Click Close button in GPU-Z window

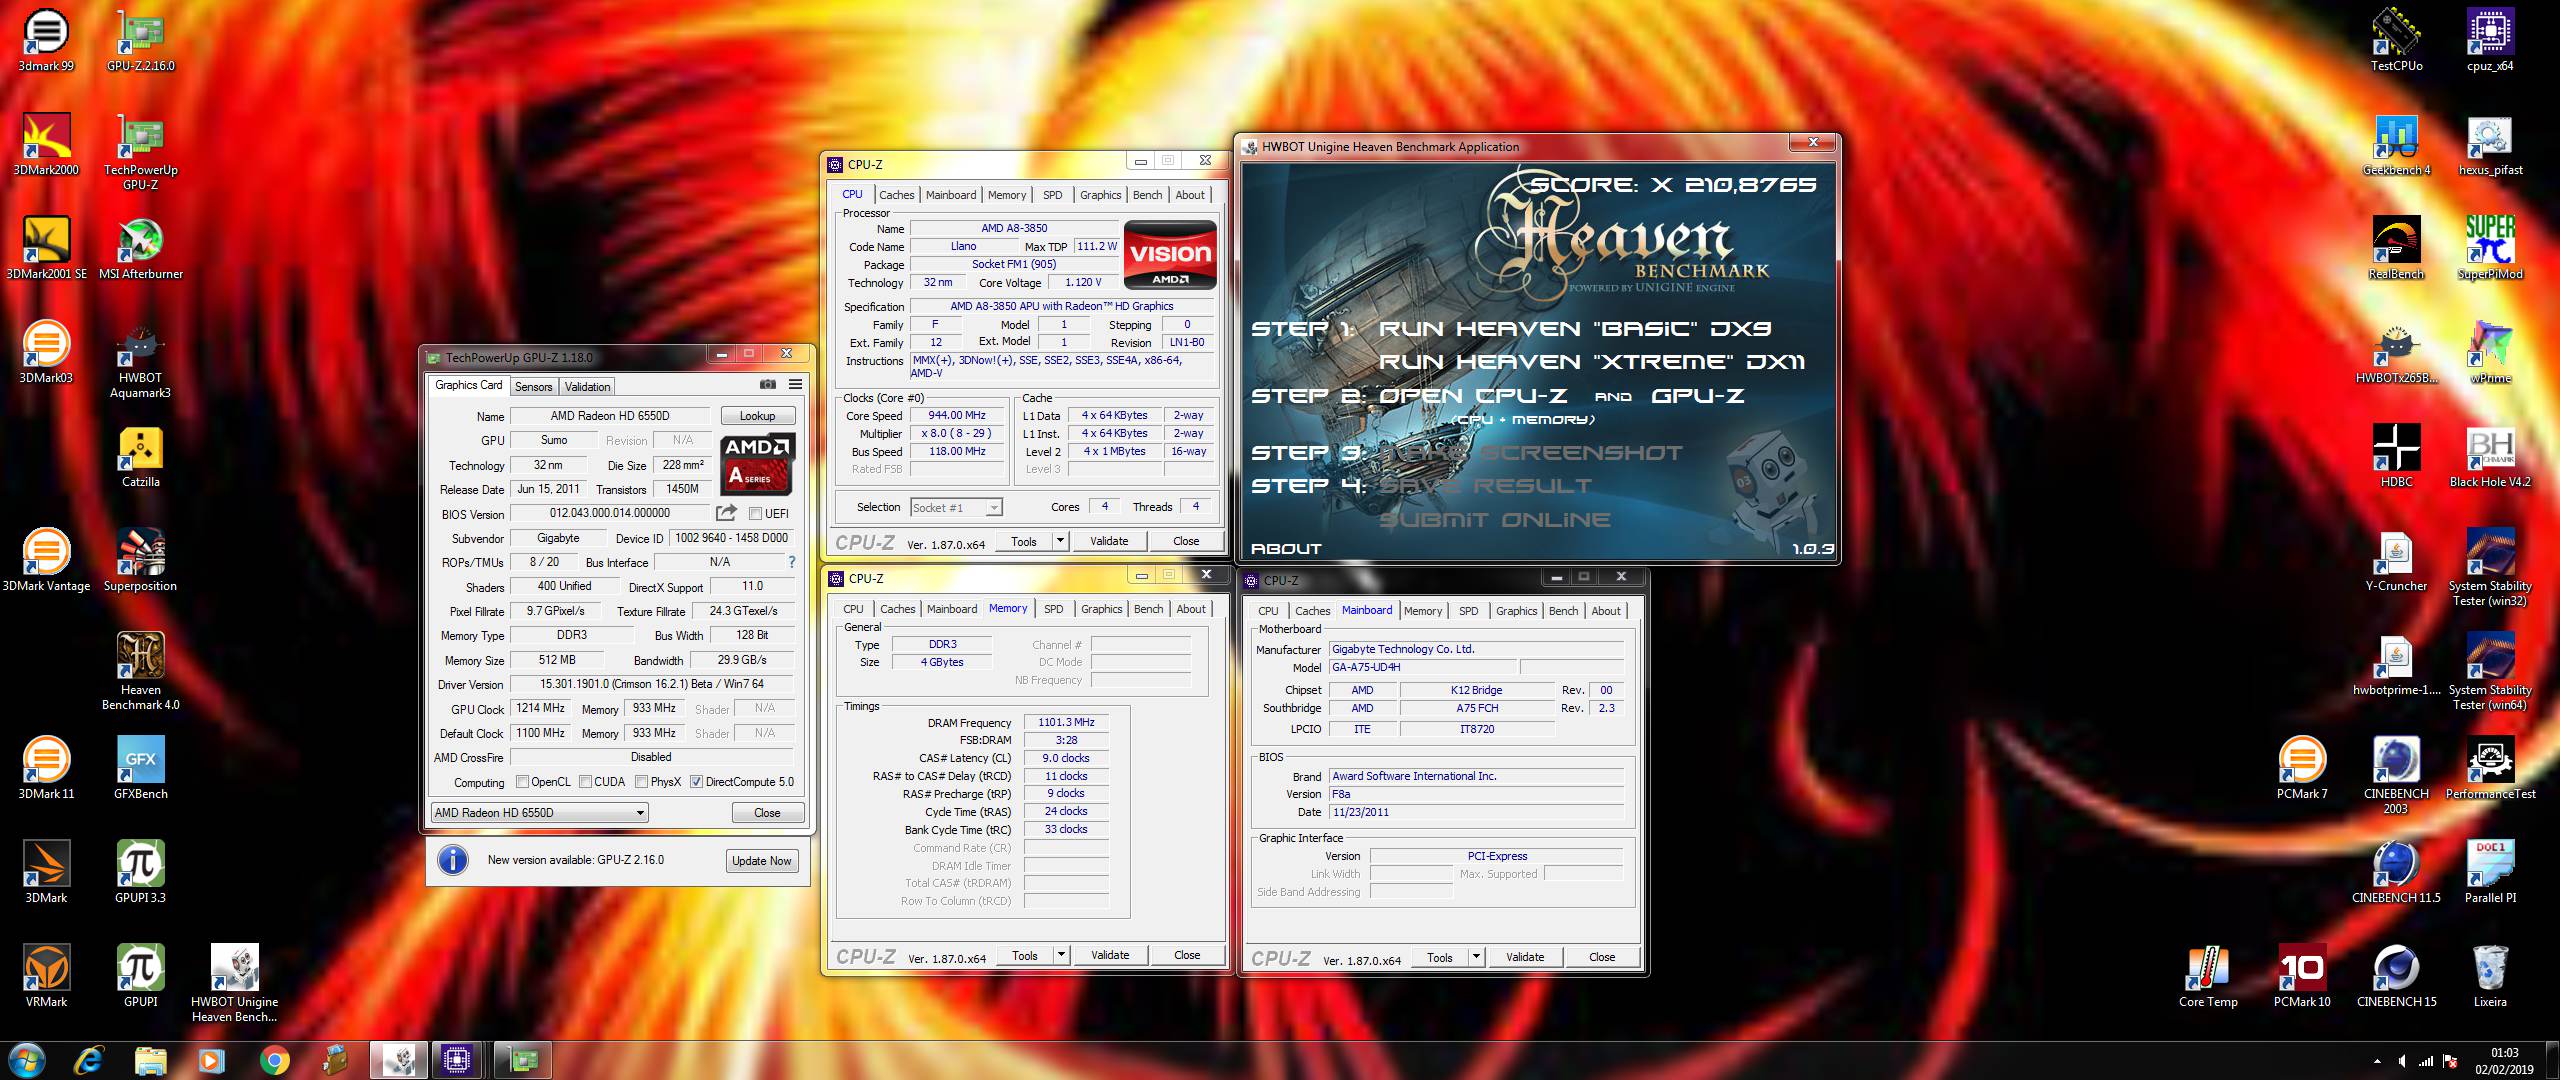[767, 813]
